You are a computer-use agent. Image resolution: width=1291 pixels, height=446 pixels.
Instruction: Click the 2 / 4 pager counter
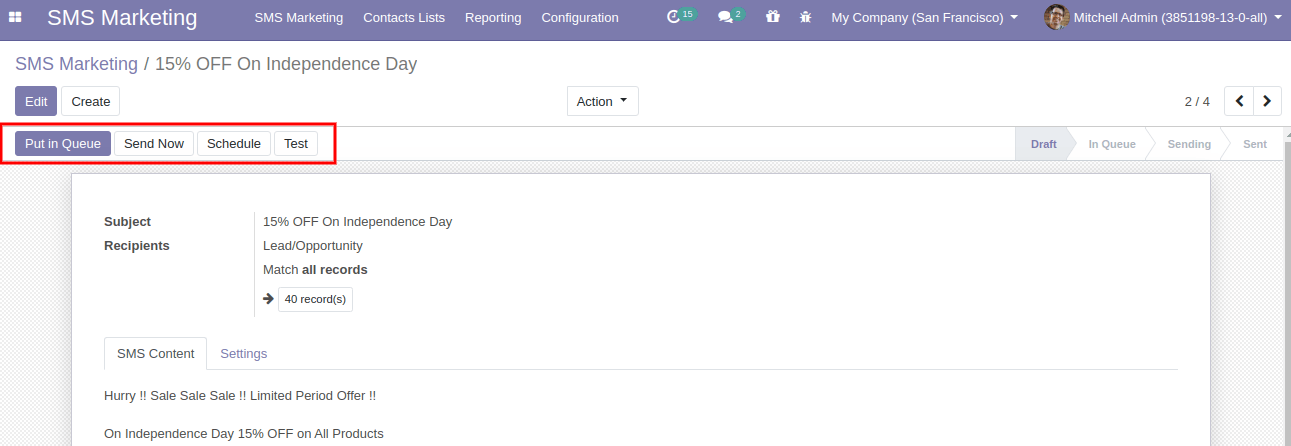tap(1197, 101)
